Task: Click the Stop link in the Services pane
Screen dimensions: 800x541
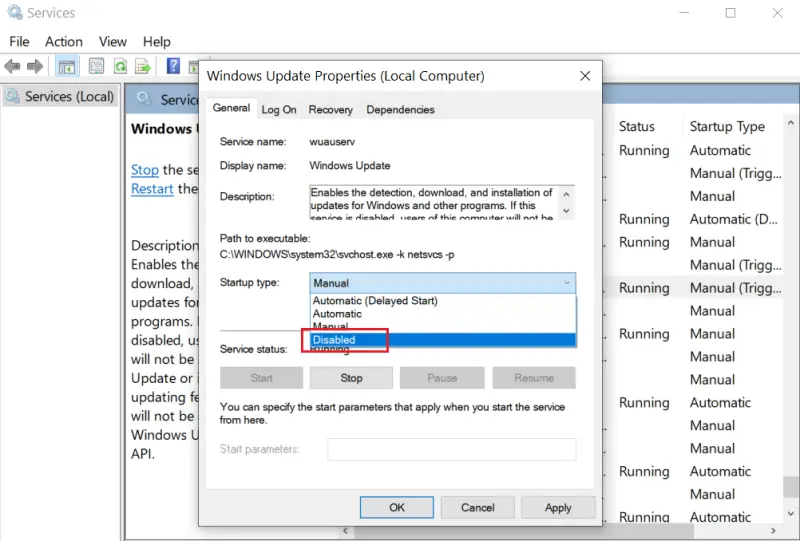Action: tap(145, 170)
